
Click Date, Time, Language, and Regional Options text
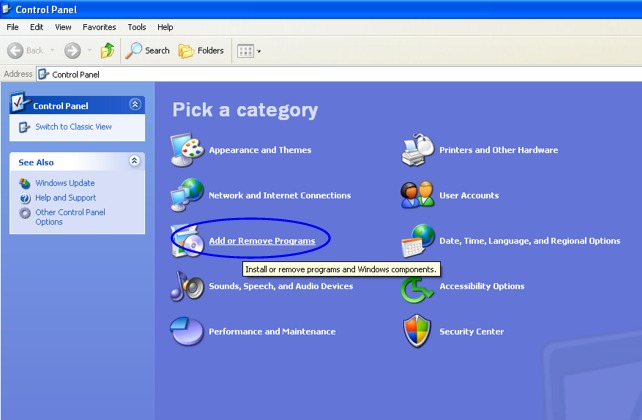click(530, 241)
